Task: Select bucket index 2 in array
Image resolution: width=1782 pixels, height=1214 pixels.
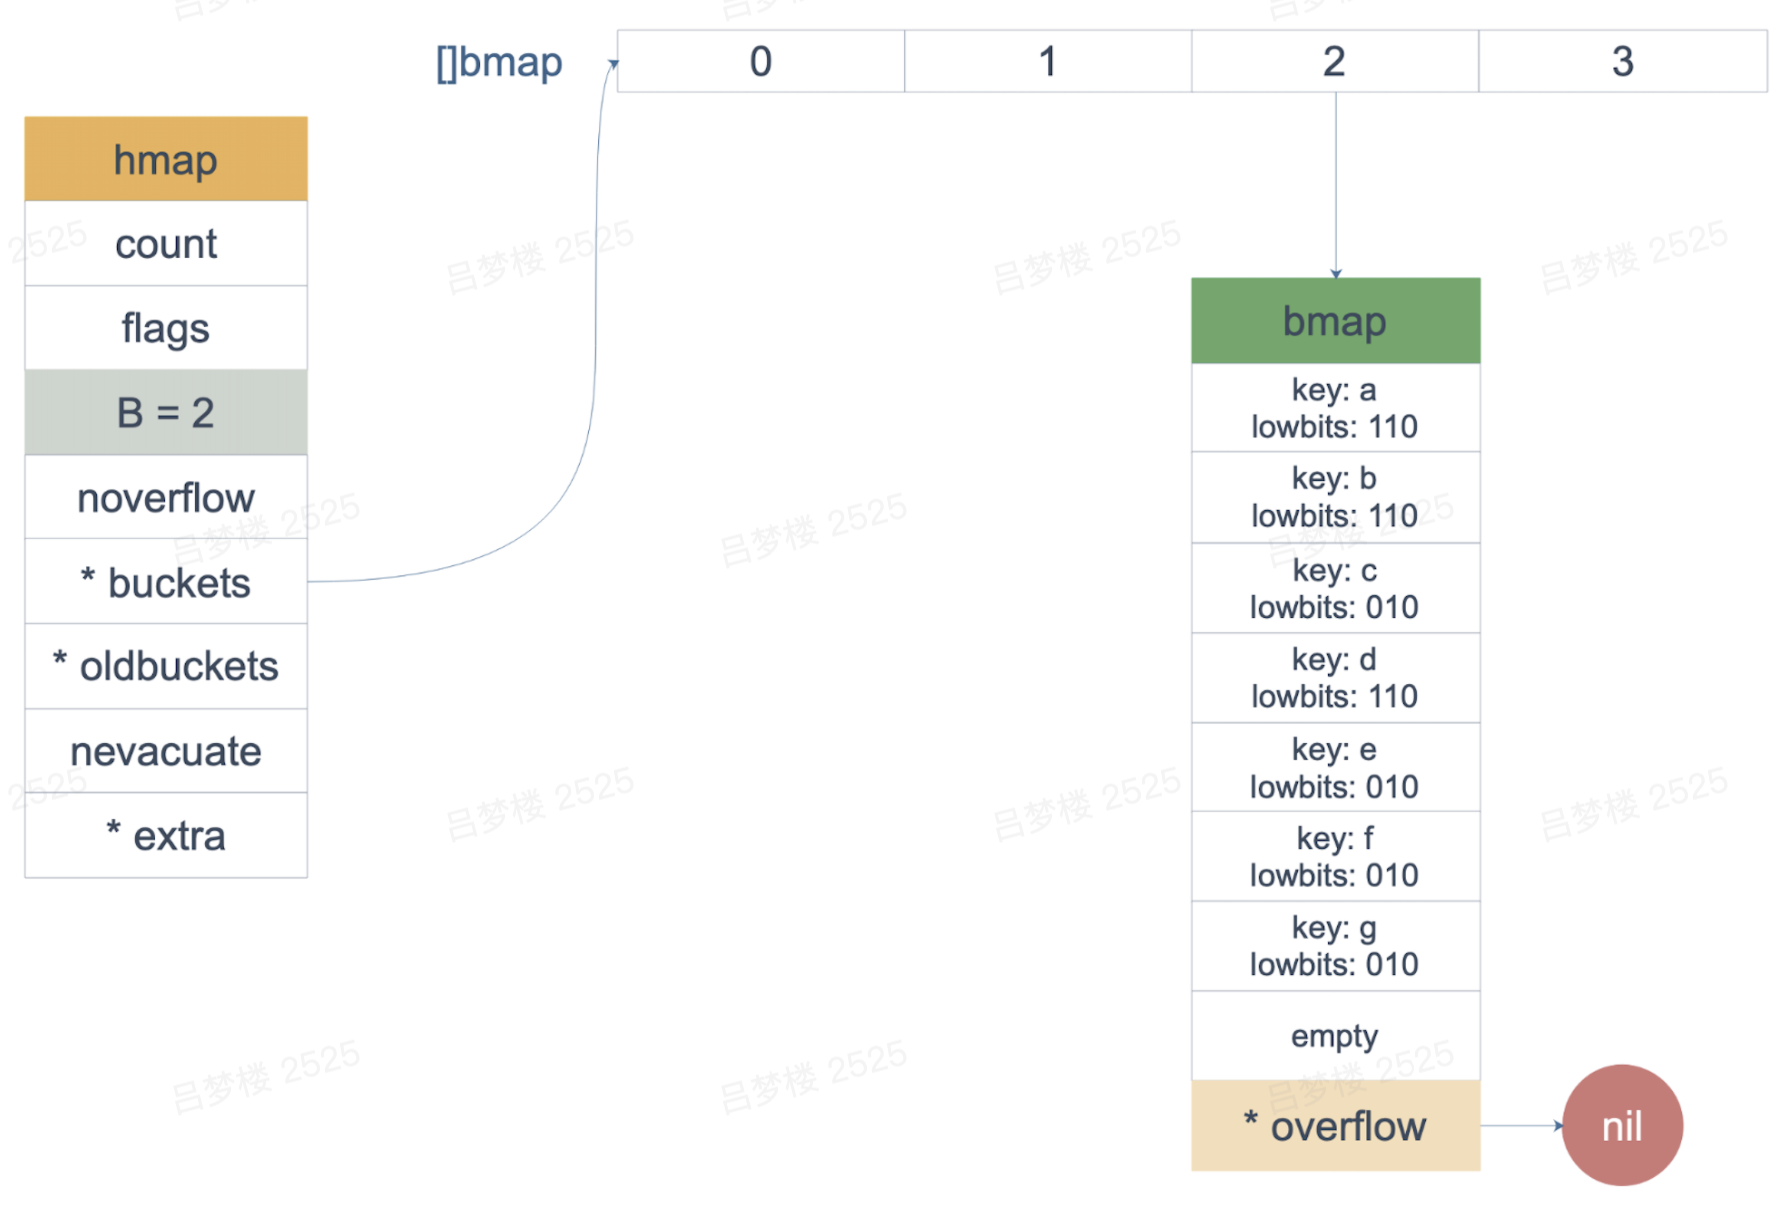Action: (x=1335, y=61)
